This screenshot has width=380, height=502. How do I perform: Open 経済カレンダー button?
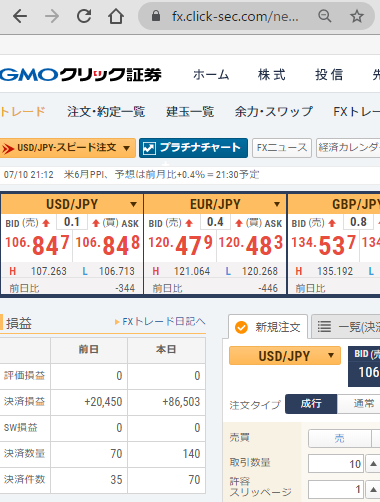348,148
